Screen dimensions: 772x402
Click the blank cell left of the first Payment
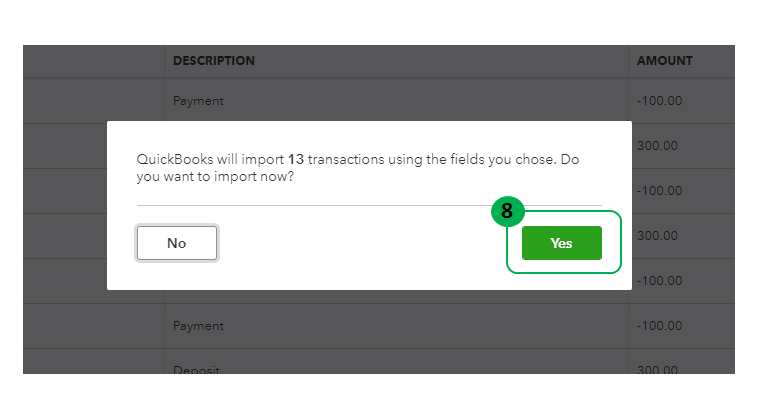tap(94, 101)
